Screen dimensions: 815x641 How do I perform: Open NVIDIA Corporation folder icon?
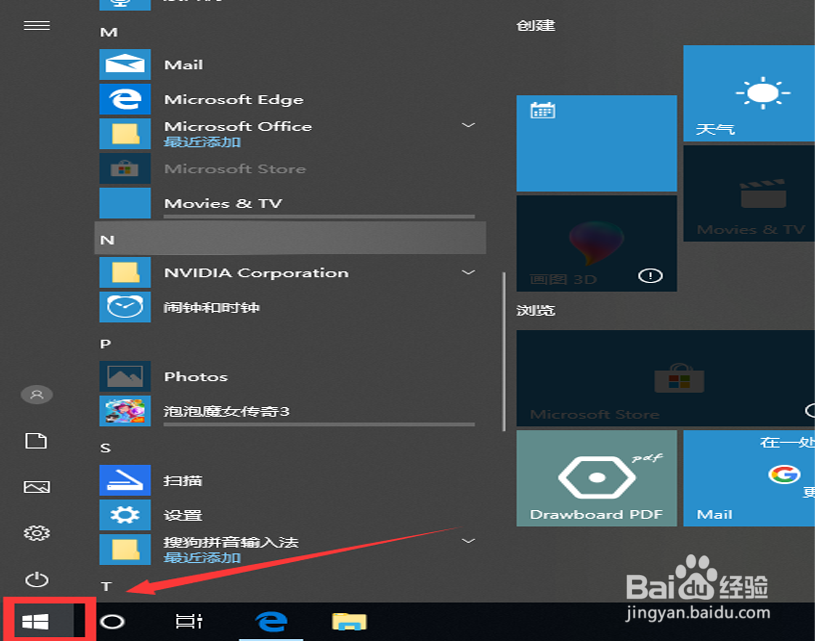coord(125,272)
